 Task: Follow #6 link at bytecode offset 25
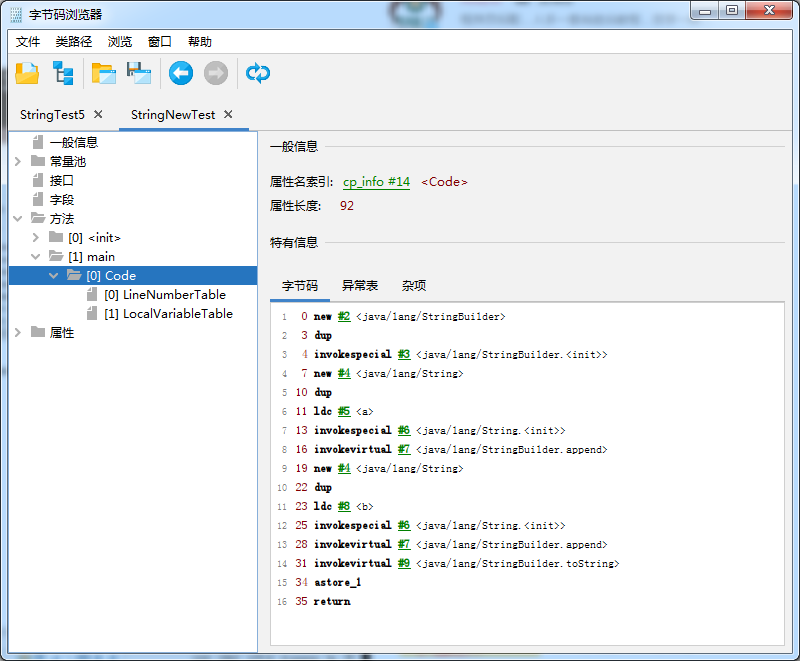pos(404,525)
